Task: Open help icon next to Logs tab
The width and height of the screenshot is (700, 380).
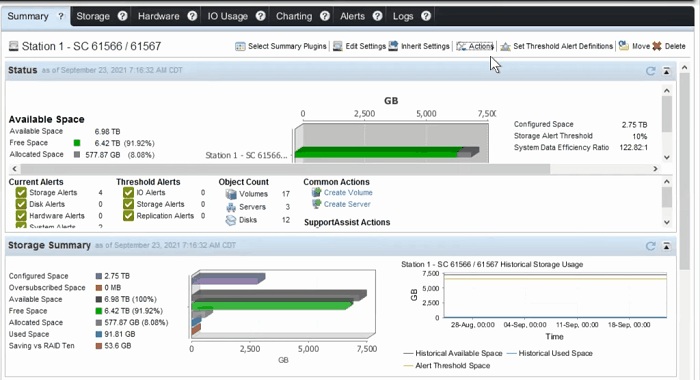Action: point(426,16)
